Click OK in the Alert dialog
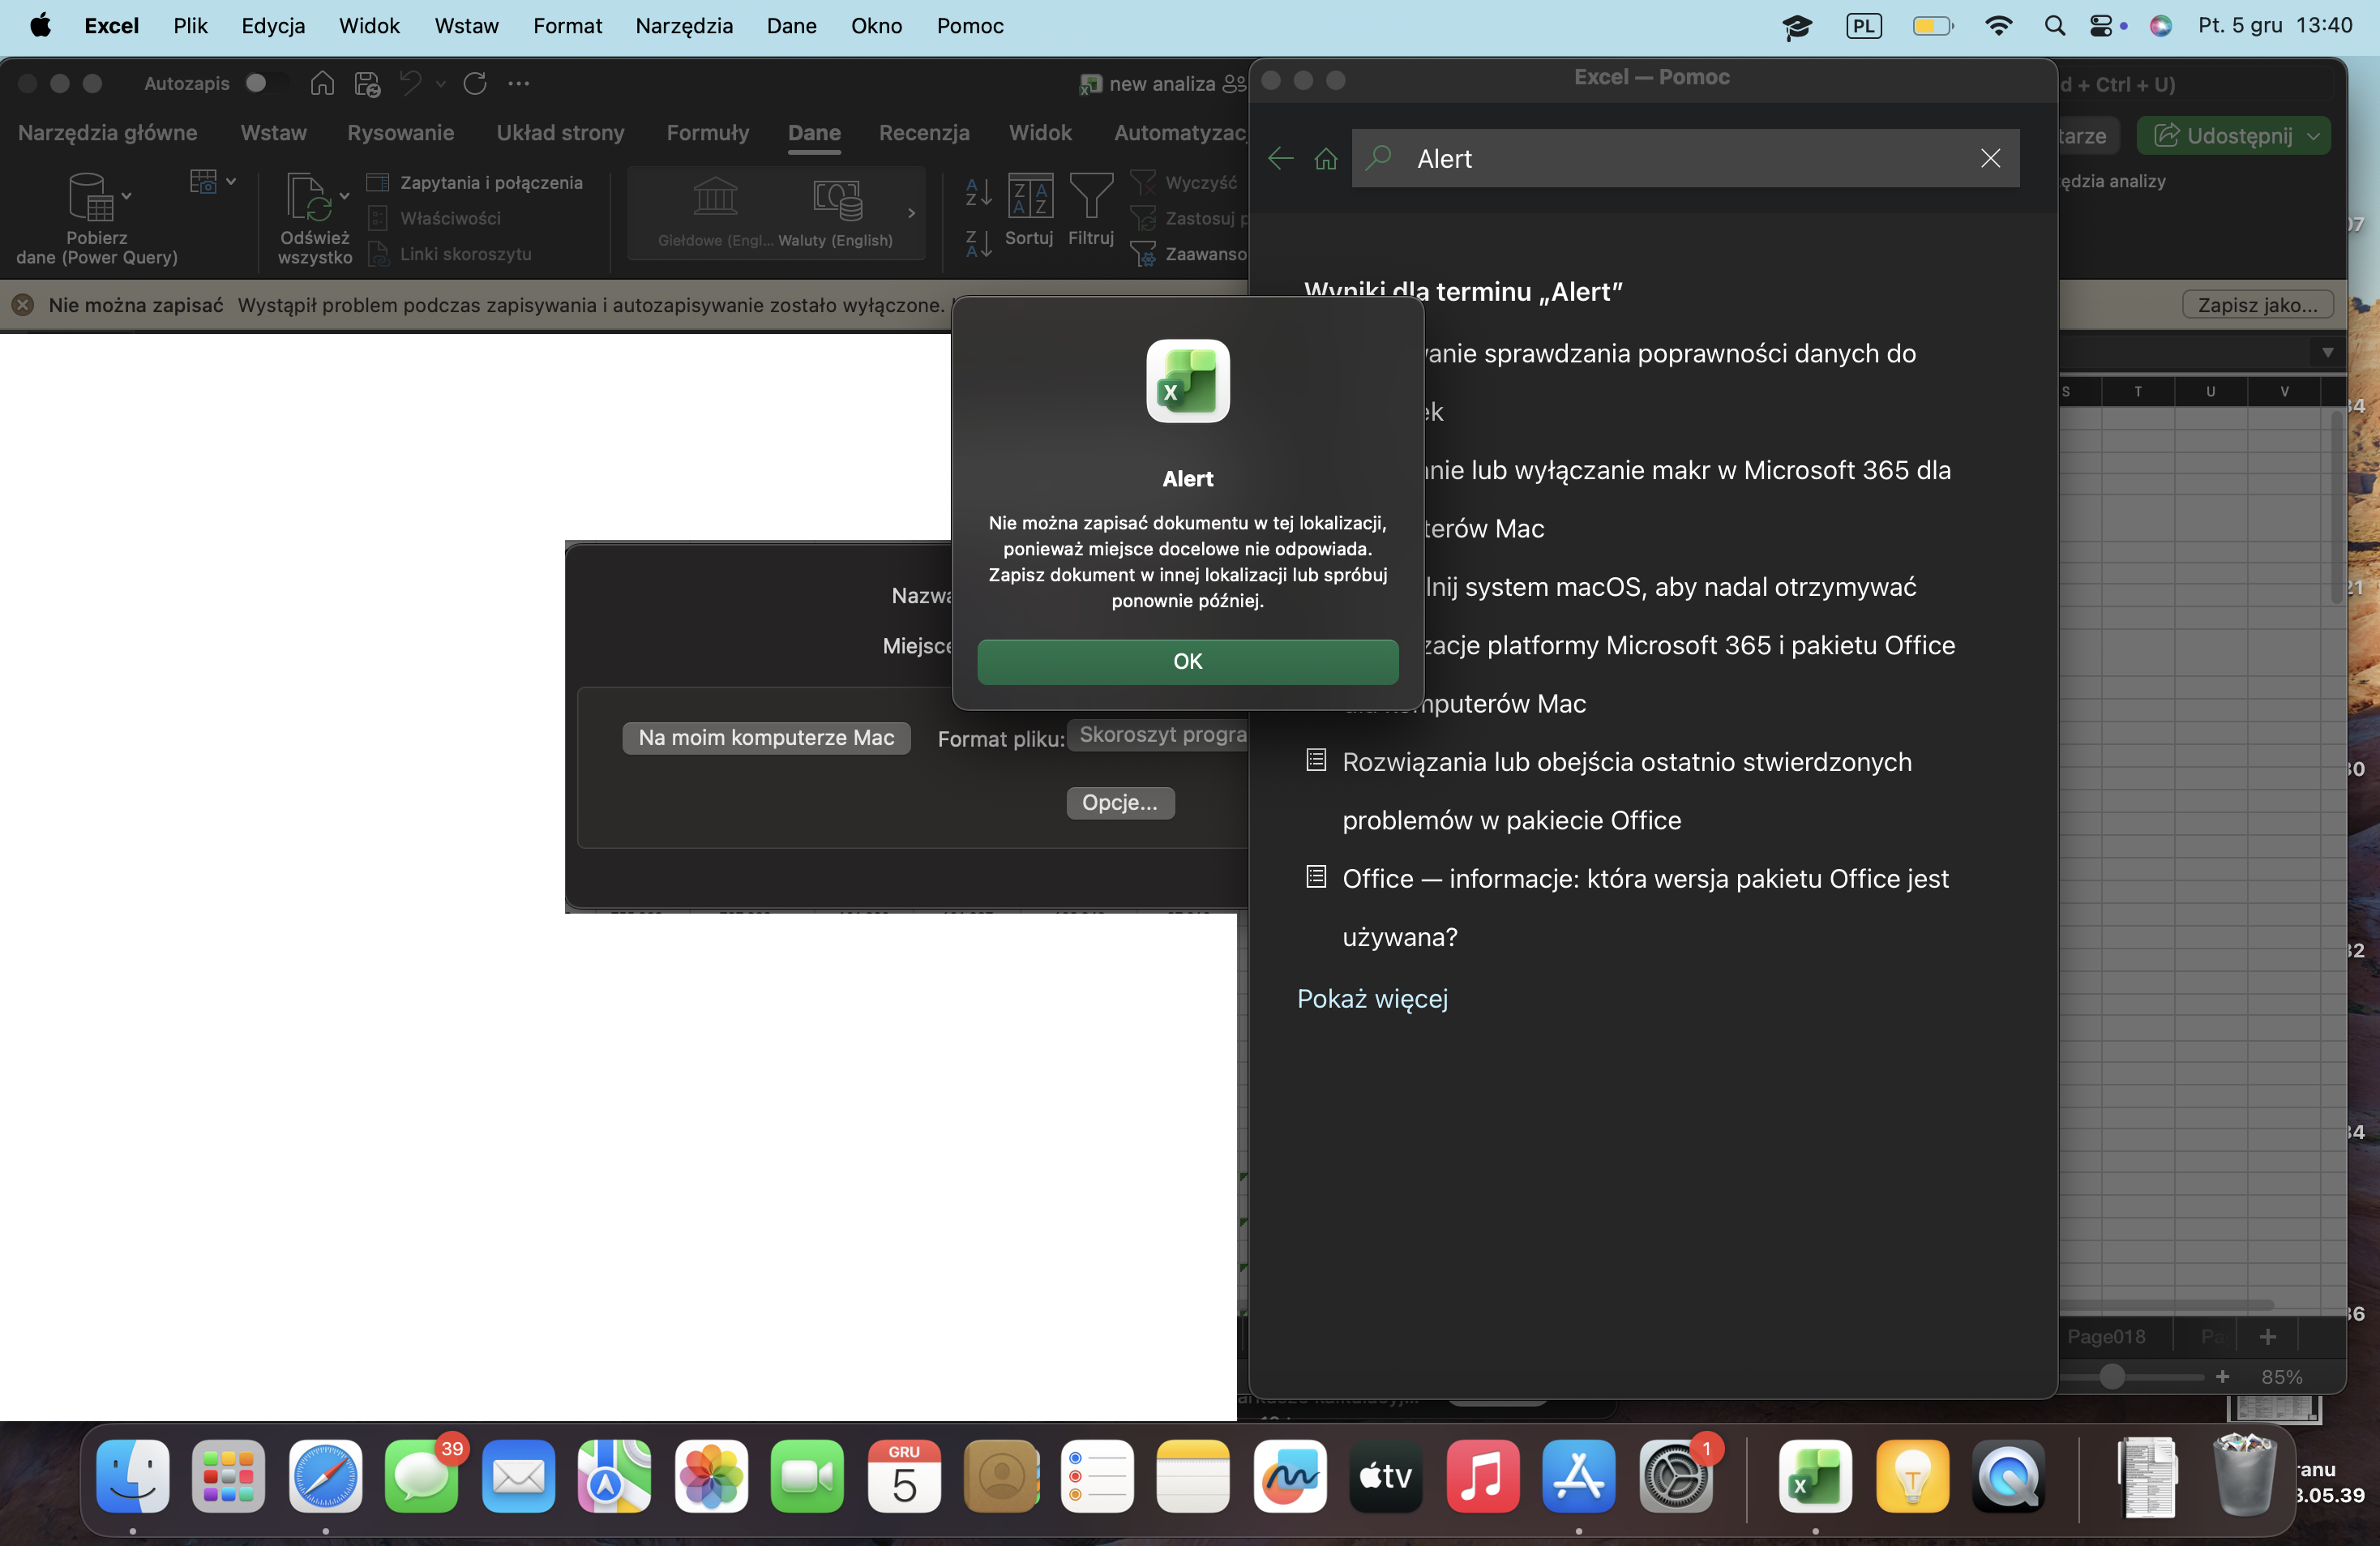 click(1187, 661)
